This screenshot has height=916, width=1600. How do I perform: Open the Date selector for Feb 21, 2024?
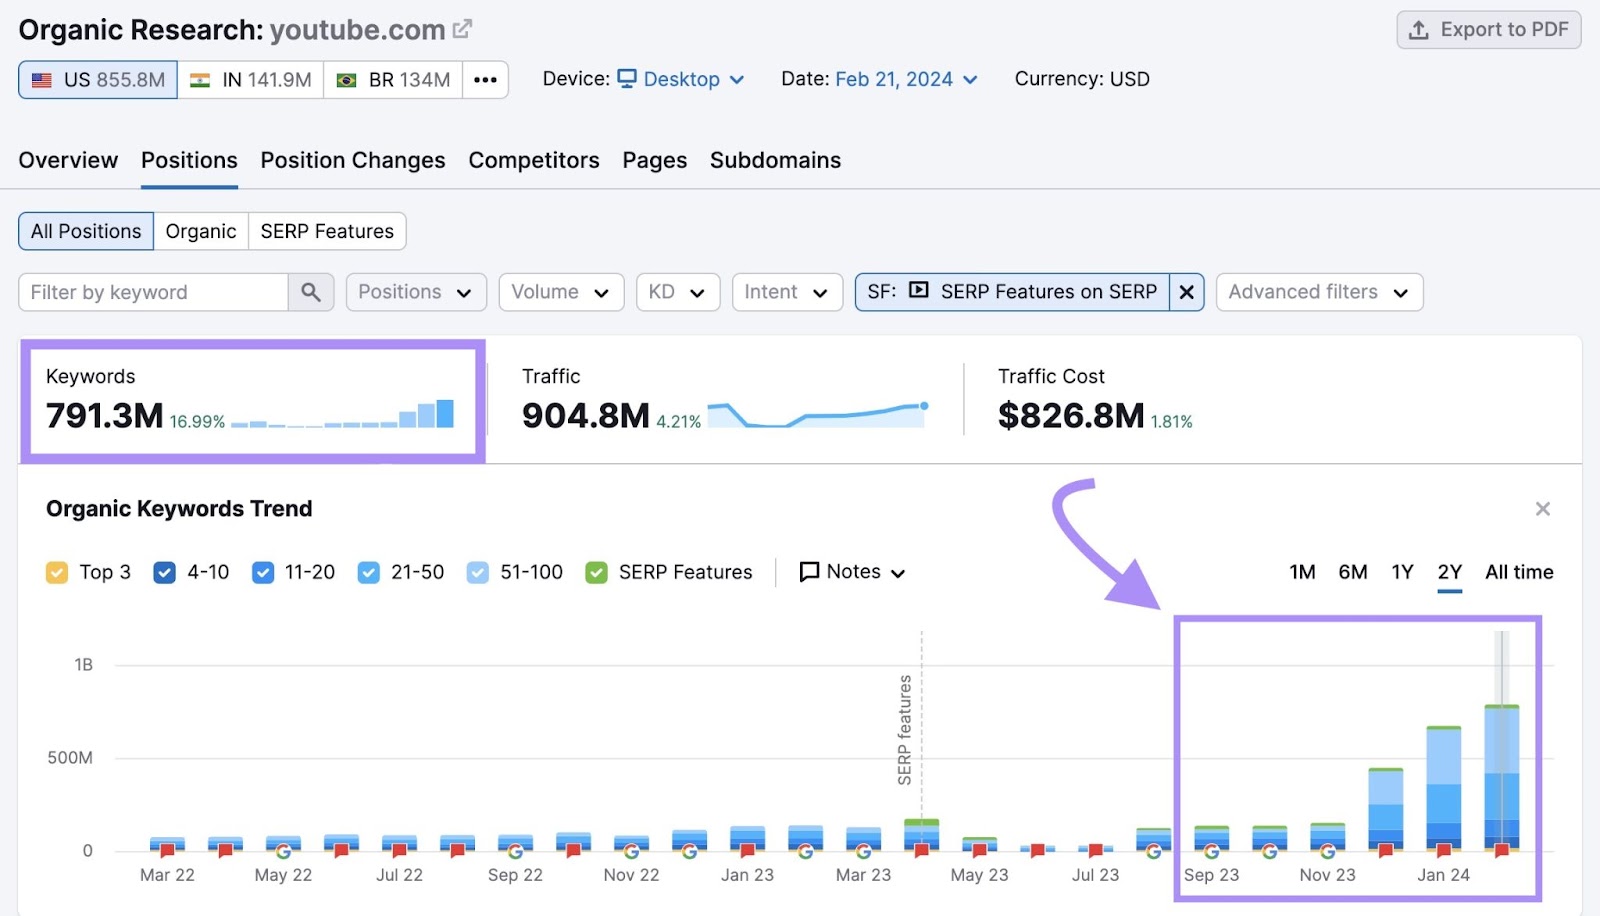coord(905,79)
